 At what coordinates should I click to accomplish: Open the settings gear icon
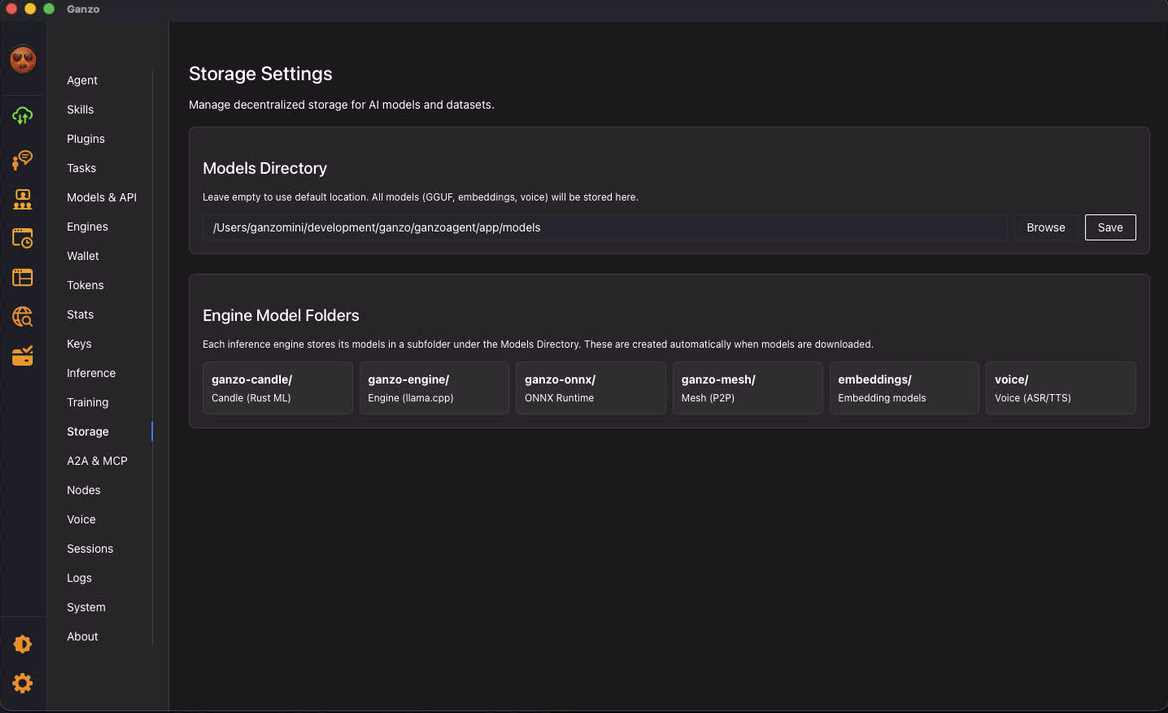[x=22, y=683]
